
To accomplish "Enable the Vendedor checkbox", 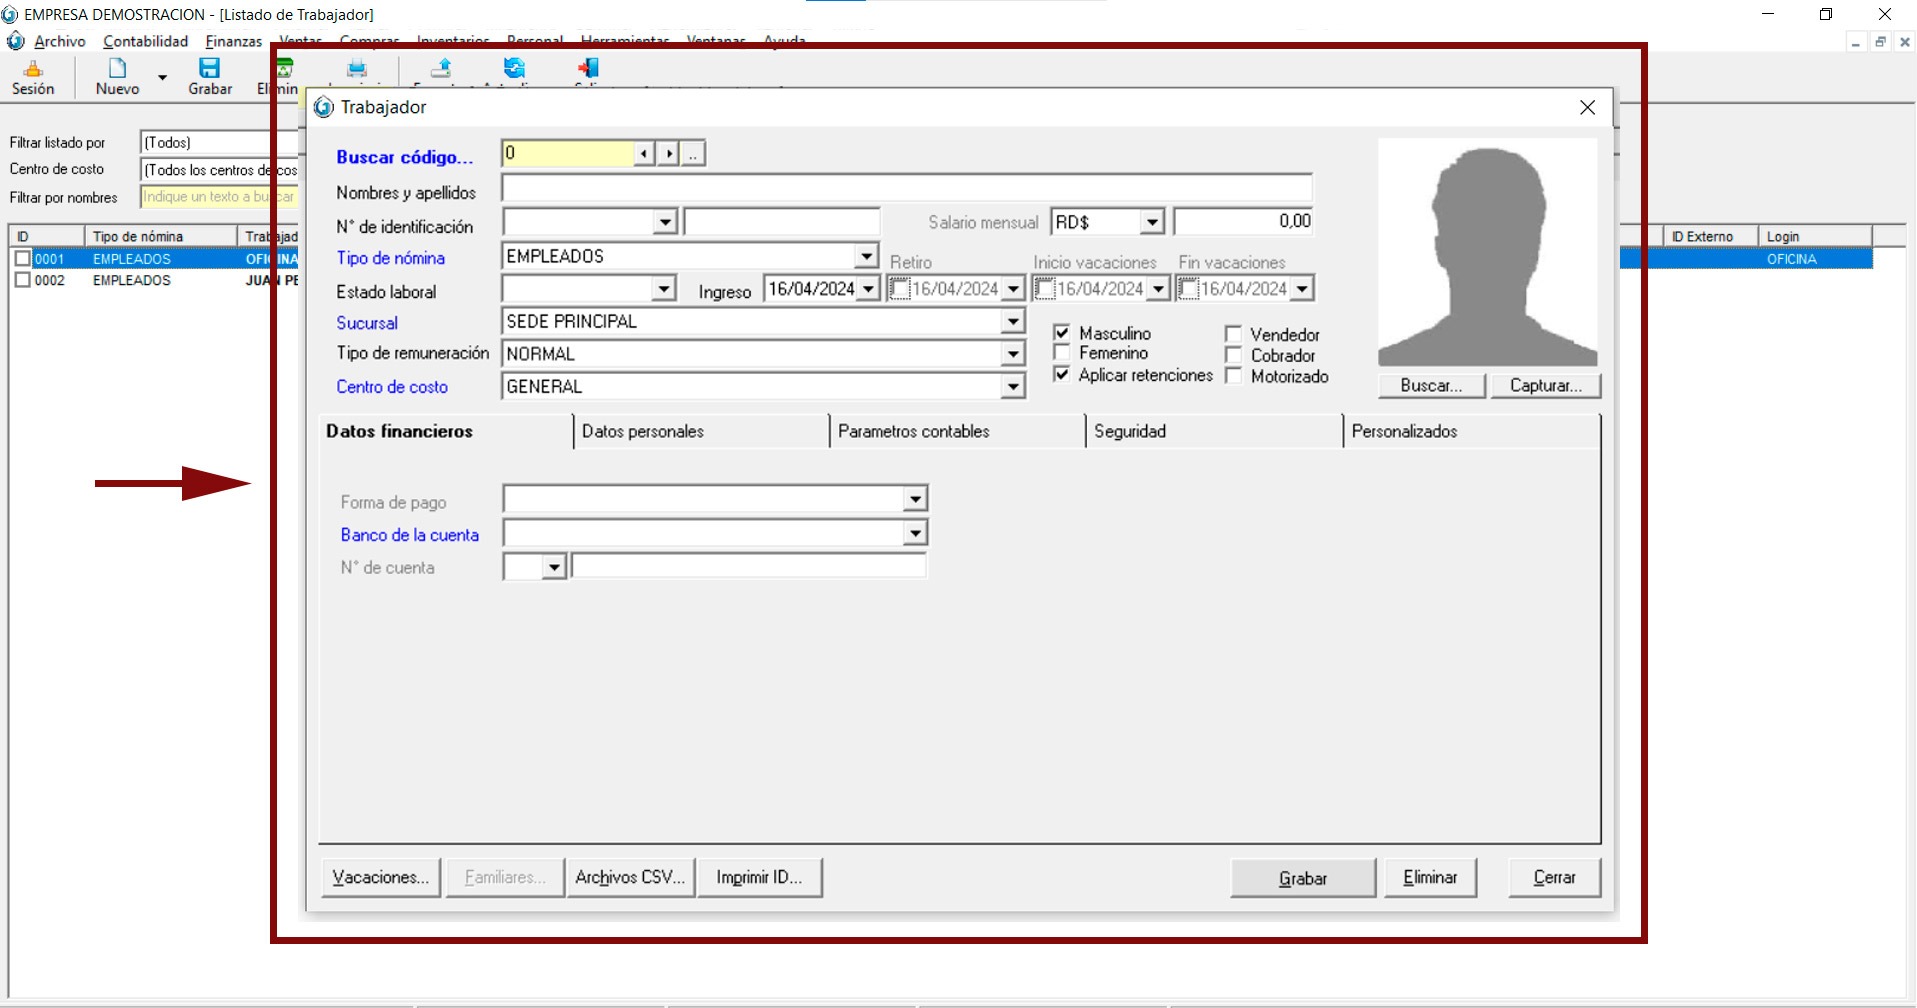I will pos(1233,334).
